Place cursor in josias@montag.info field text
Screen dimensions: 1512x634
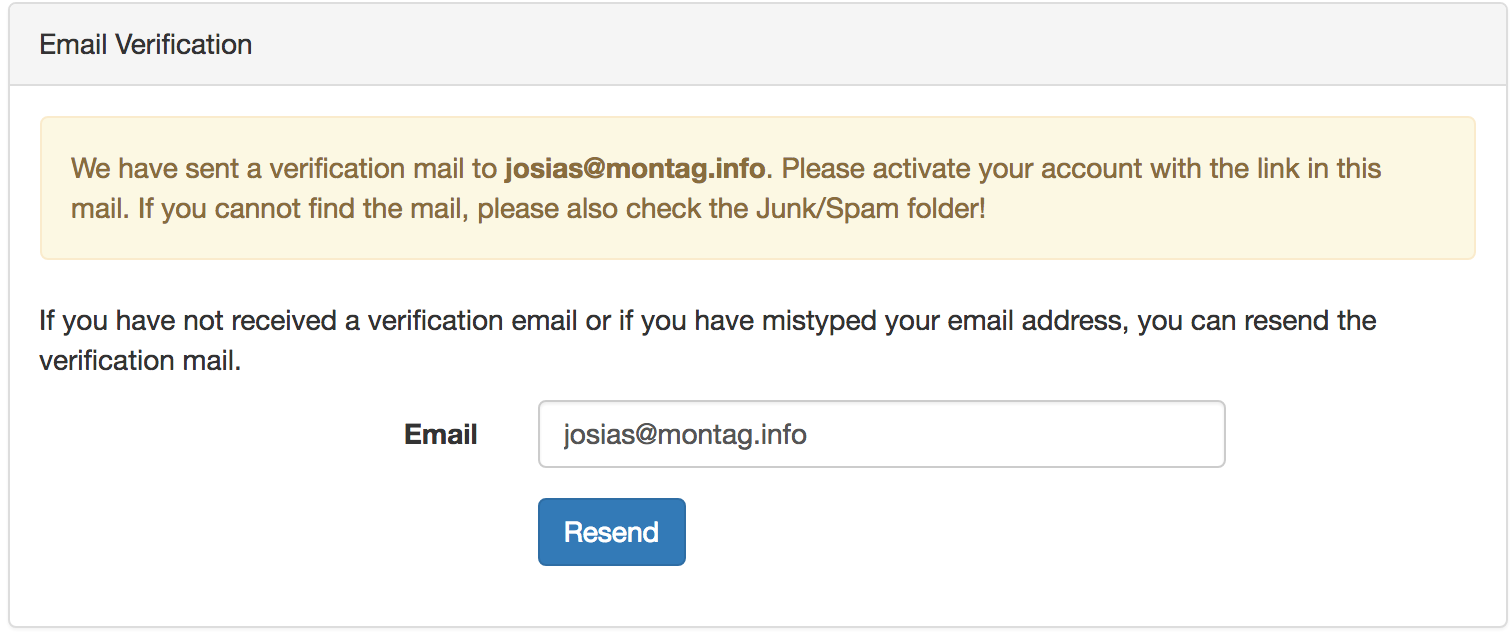pyautogui.click(x=685, y=435)
